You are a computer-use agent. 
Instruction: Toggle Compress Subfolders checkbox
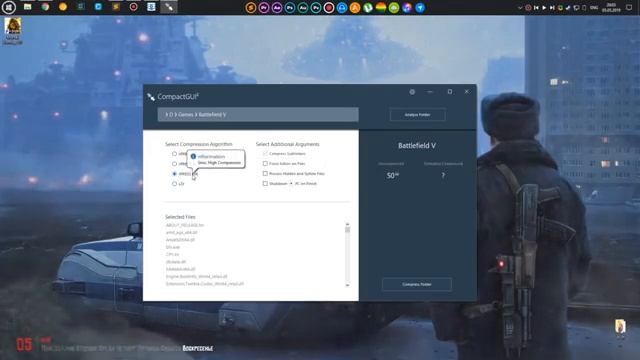pyautogui.click(x=265, y=153)
